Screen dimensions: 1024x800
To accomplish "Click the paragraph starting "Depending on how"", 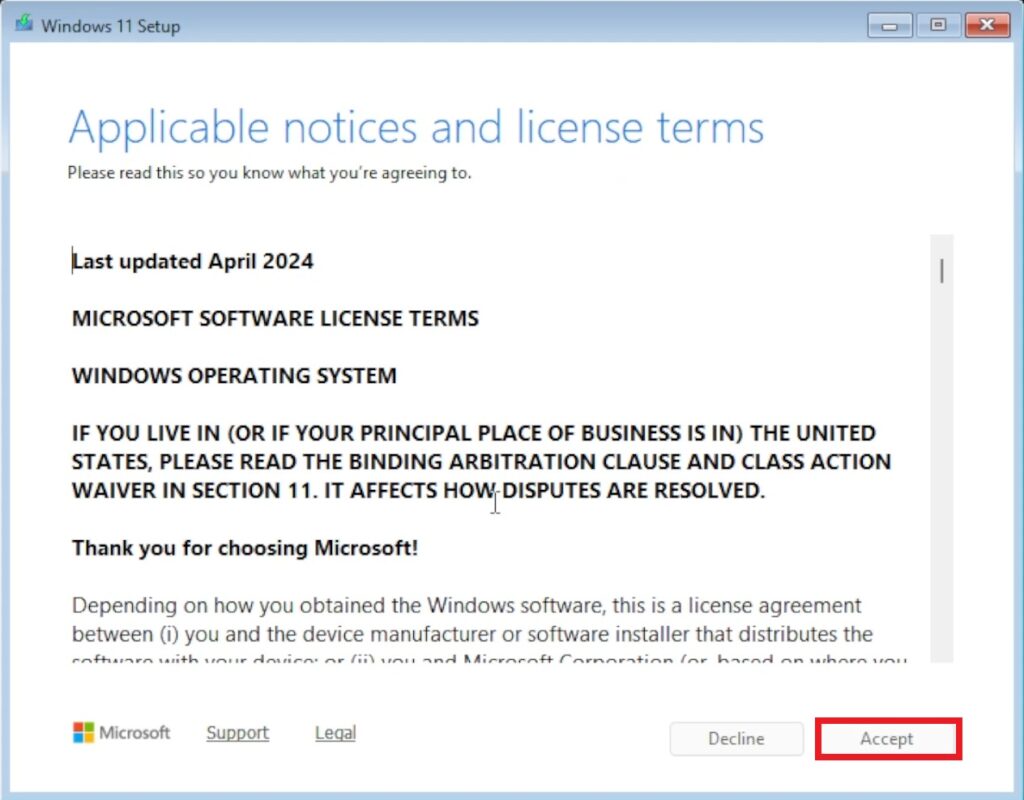I will [x=466, y=620].
